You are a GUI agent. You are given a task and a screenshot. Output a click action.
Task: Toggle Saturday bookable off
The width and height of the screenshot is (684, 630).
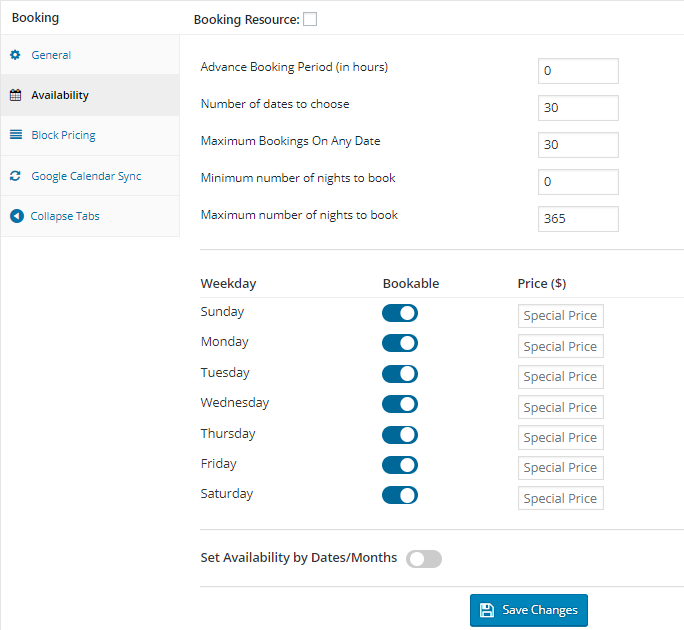point(400,495)
